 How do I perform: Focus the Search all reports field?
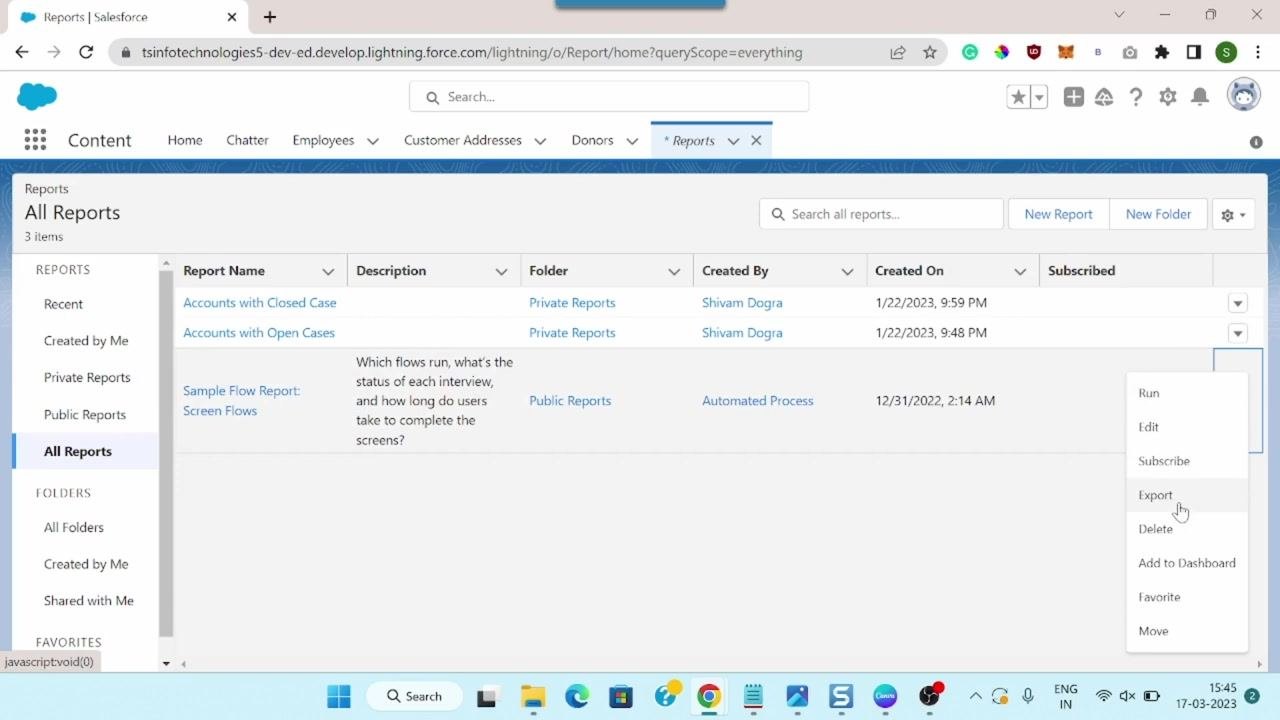[881, 214]
